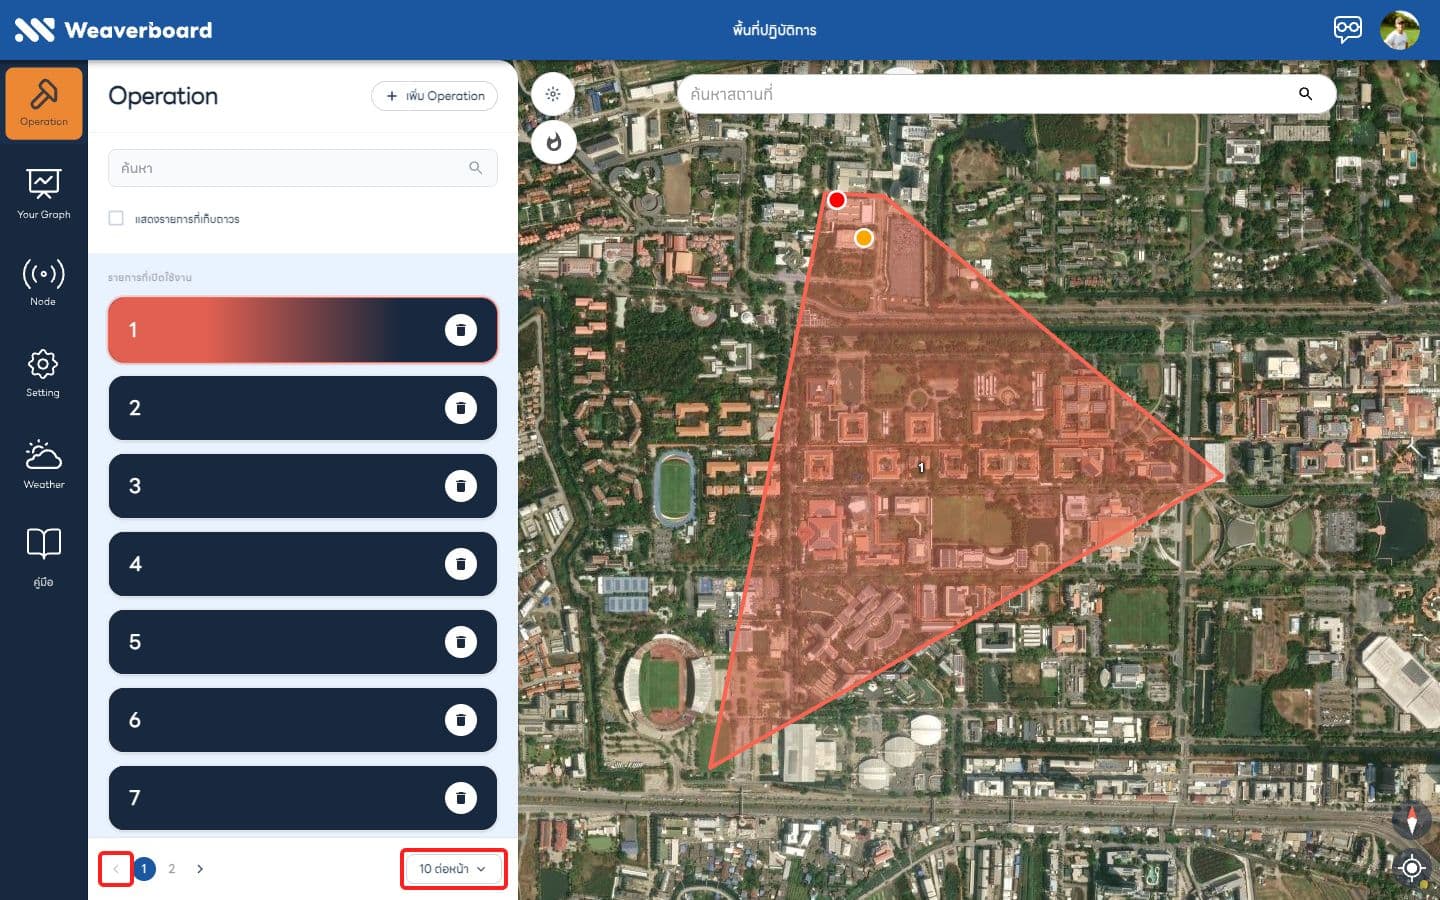Screen dimensions: 1440x900
Task: Select operation 5 in the list
Action: [x=303, y=642]
